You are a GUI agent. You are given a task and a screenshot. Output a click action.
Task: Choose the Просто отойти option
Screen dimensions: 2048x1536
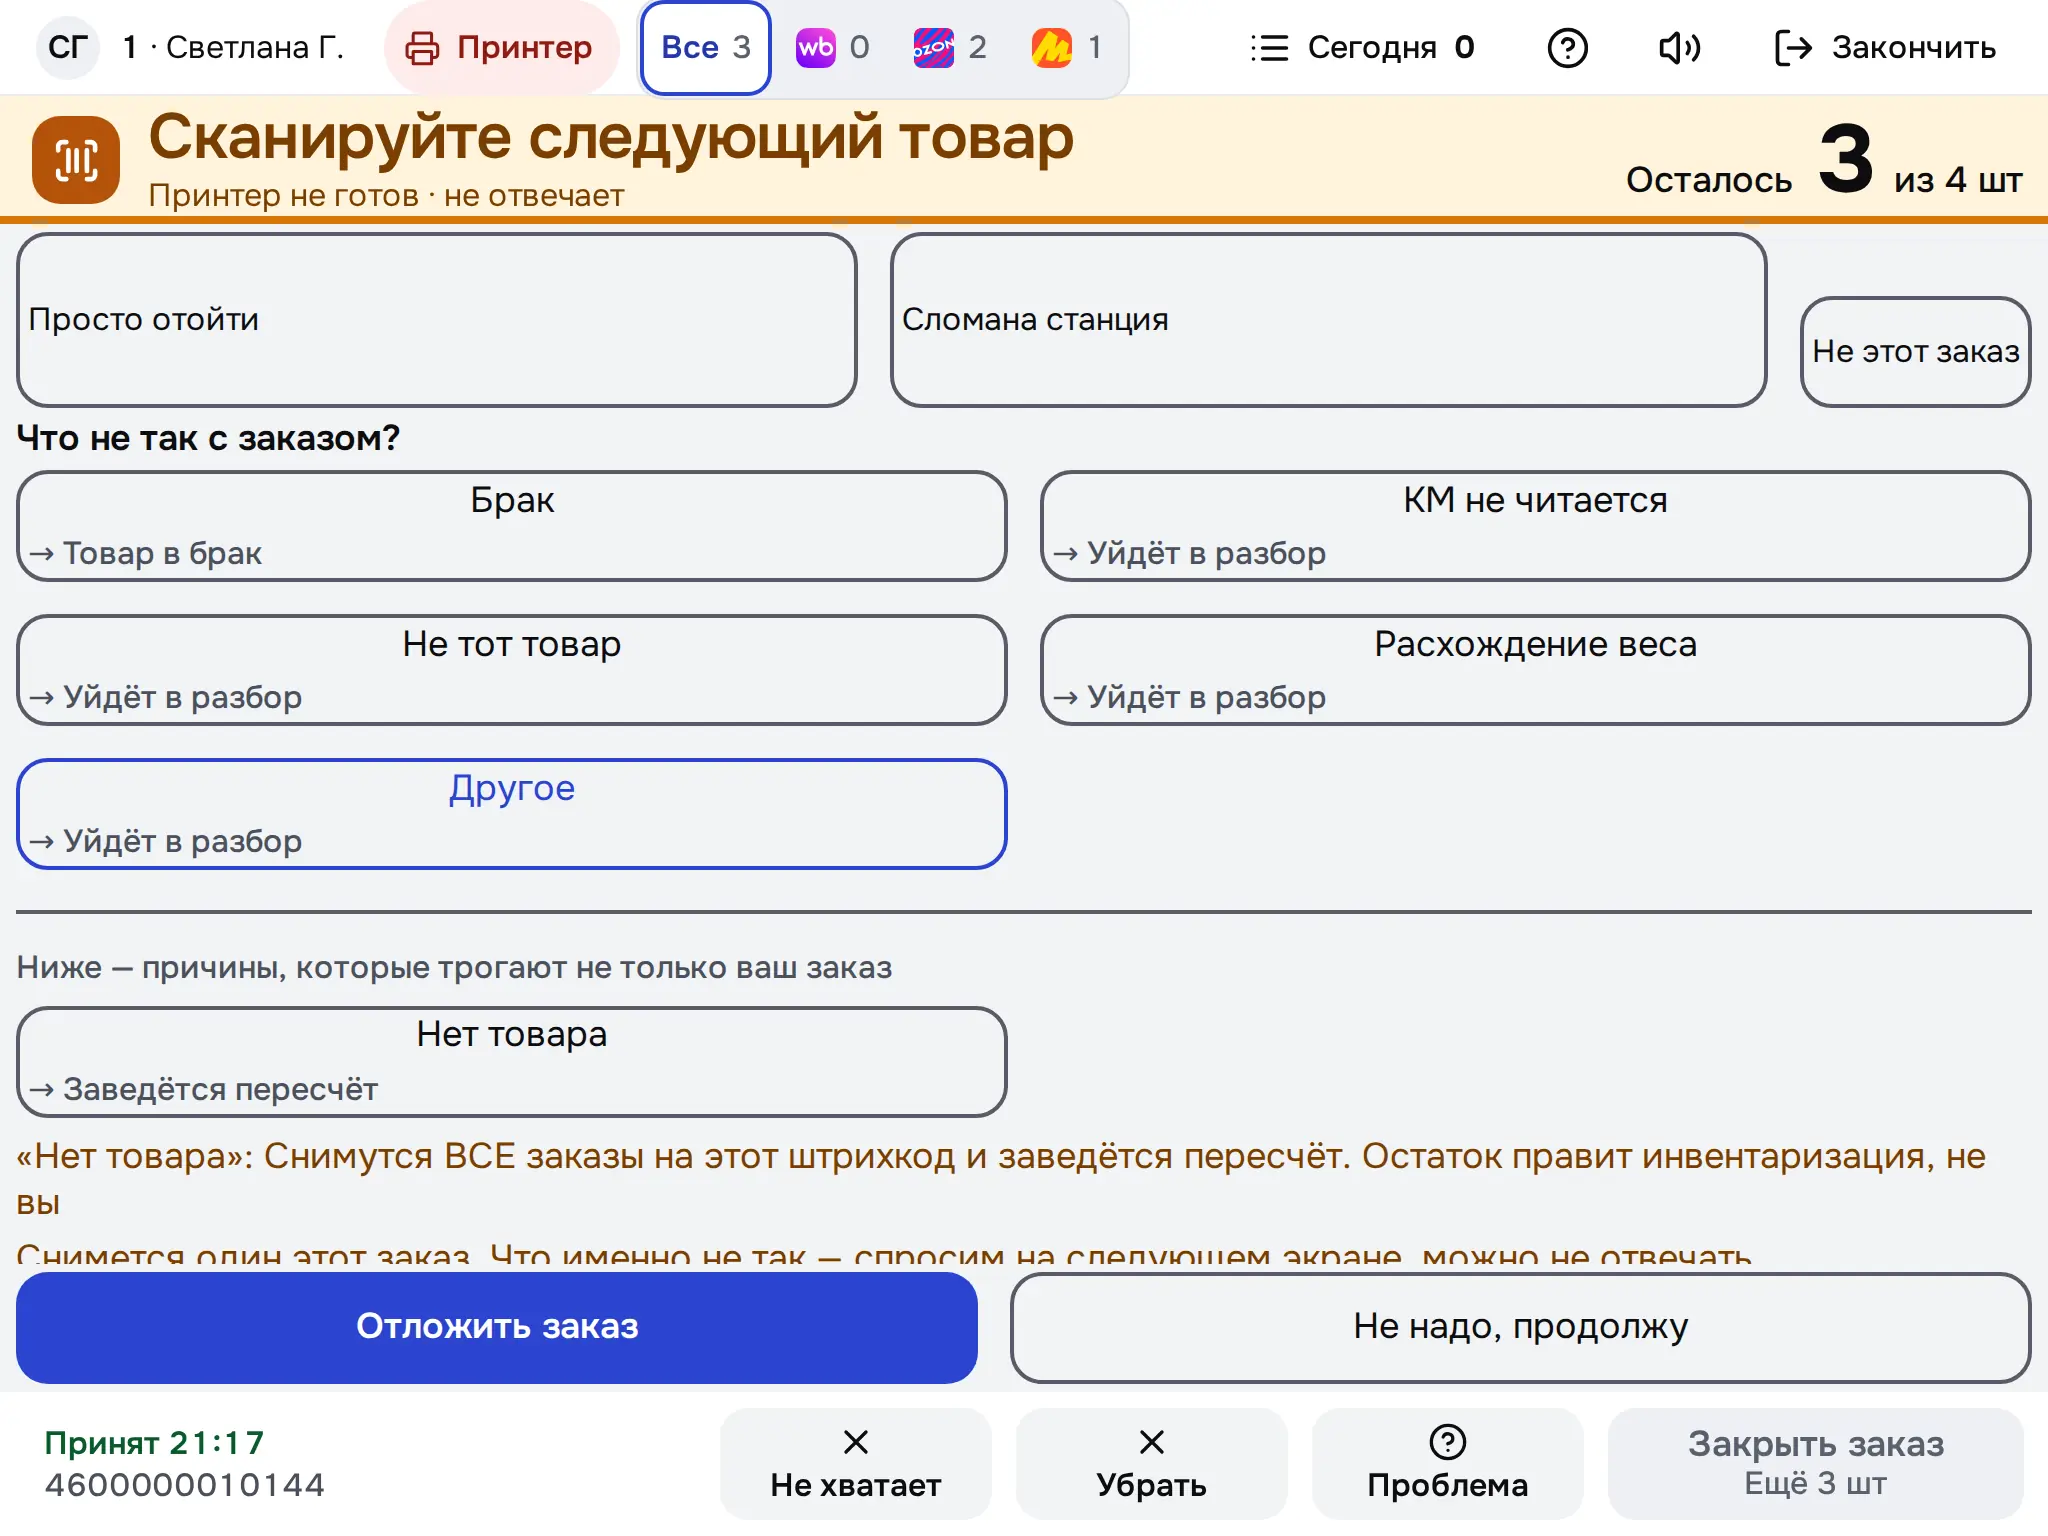(437, 320)
